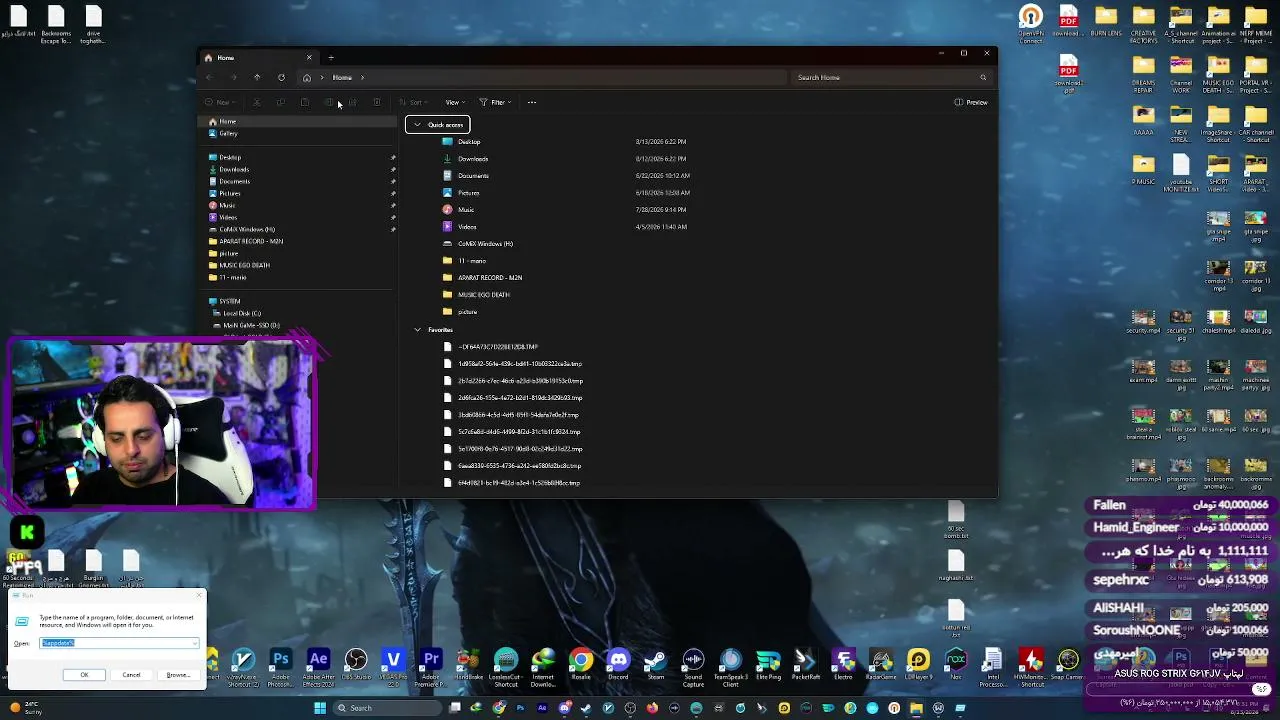Collapse the Quick access group

tap(417, 125)
